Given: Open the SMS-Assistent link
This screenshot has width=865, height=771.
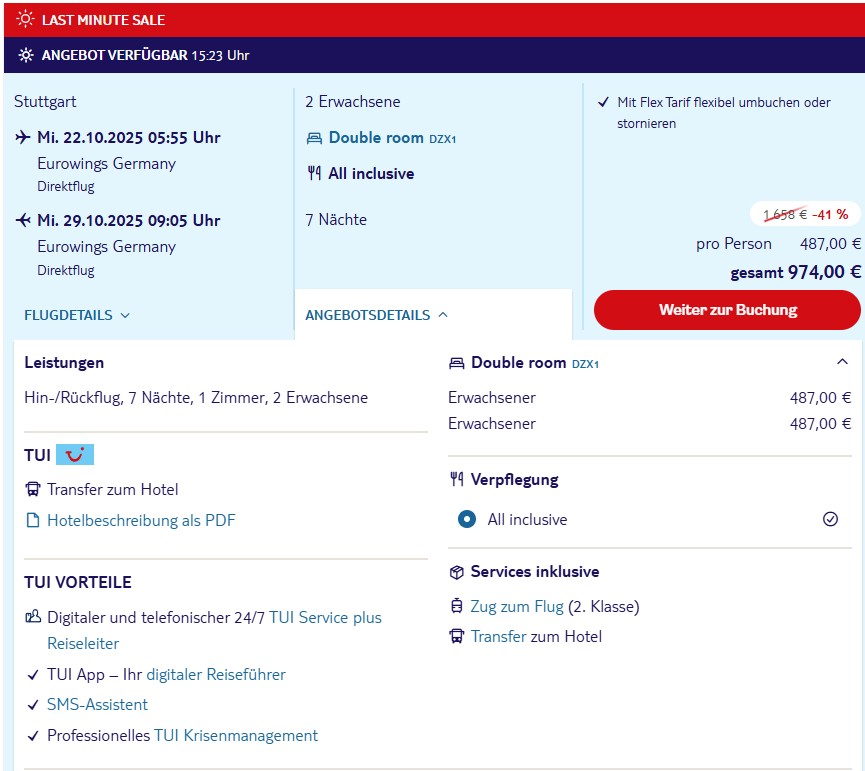Looking at the screenshot, I should 98,704.
